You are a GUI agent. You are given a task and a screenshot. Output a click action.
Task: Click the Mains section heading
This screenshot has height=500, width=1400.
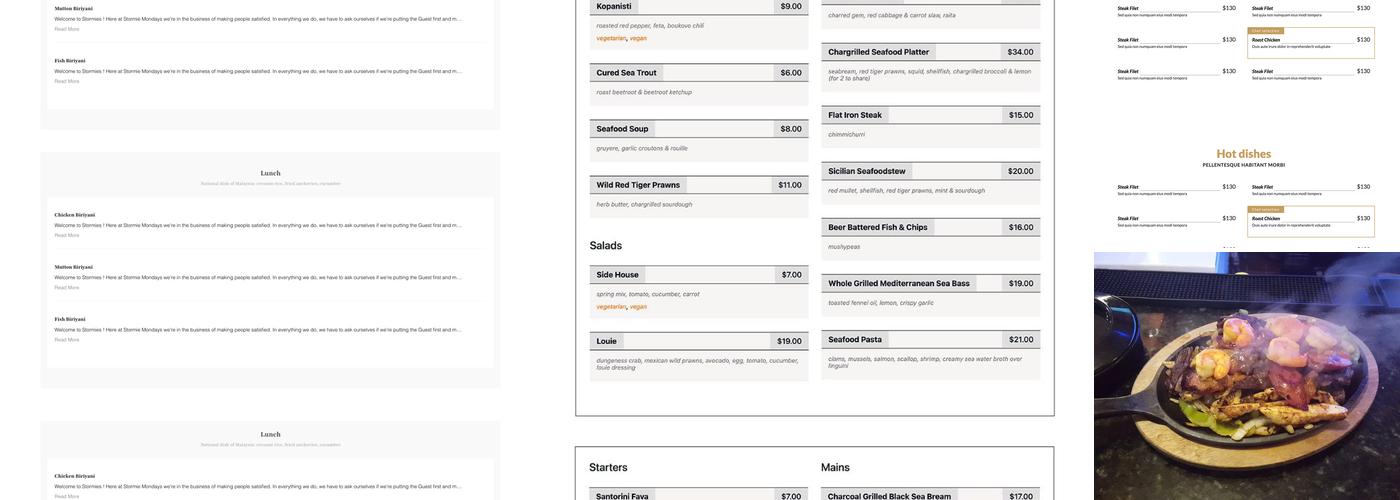835,467
